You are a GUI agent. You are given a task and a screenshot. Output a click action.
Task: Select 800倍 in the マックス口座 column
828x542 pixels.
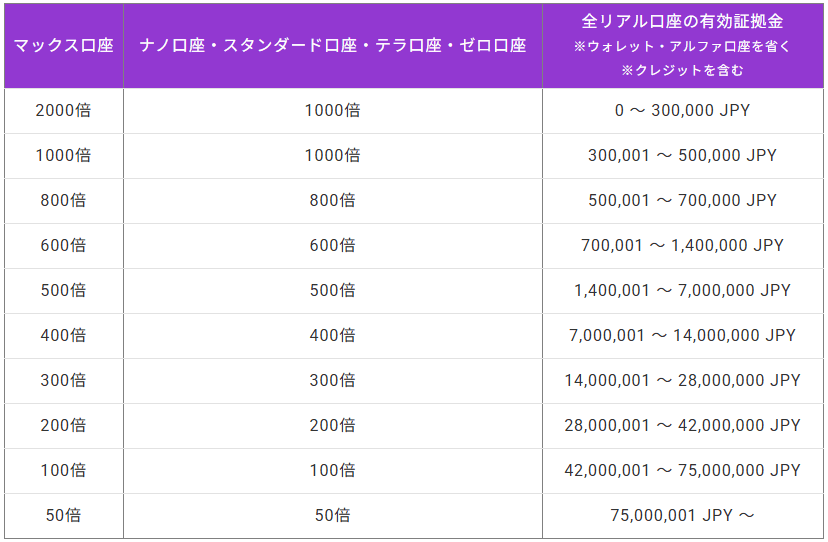point(63,200)
